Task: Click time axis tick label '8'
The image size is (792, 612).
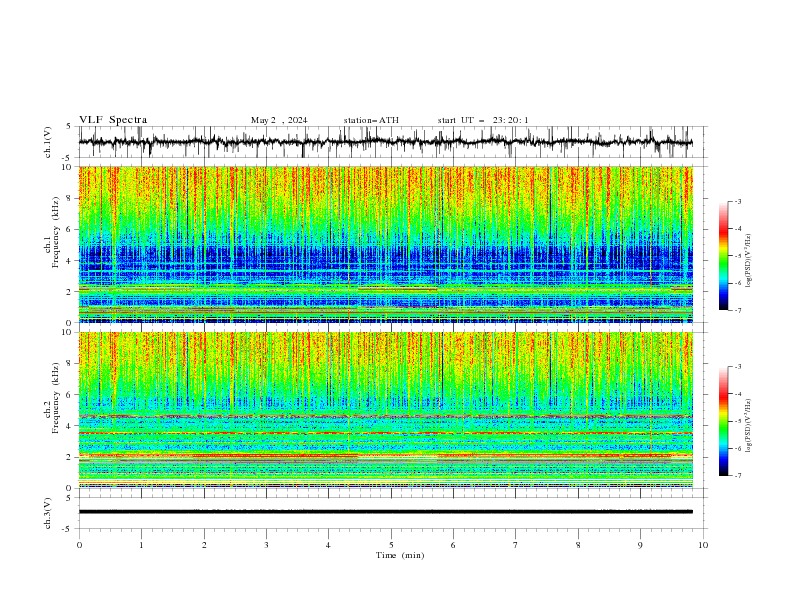Action: 578,545
